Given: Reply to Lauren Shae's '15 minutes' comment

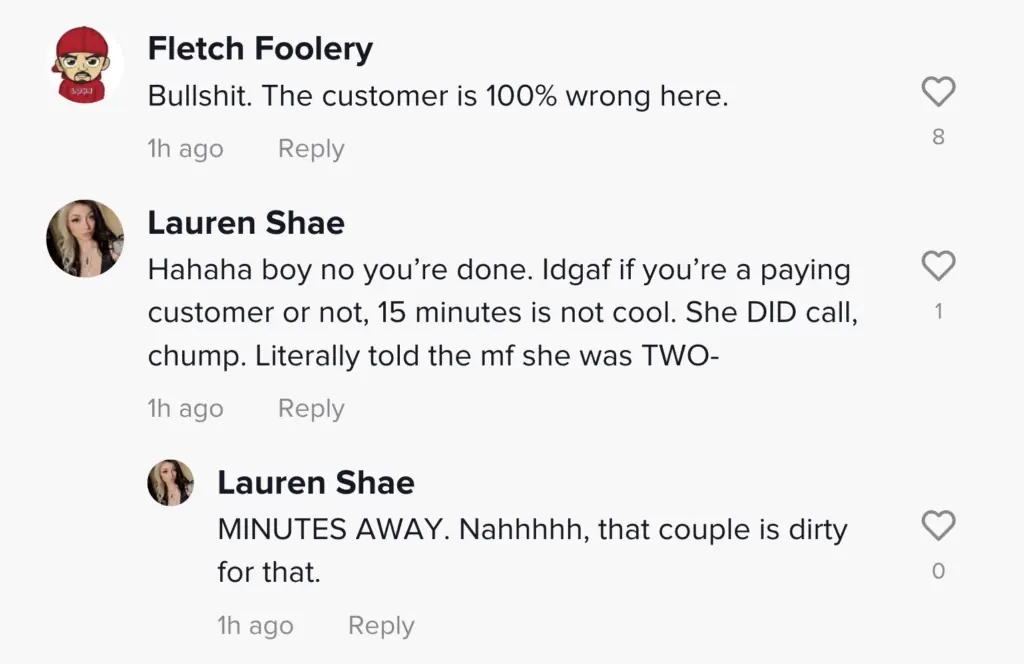Looking at the screenshot, I should point(311,409).
